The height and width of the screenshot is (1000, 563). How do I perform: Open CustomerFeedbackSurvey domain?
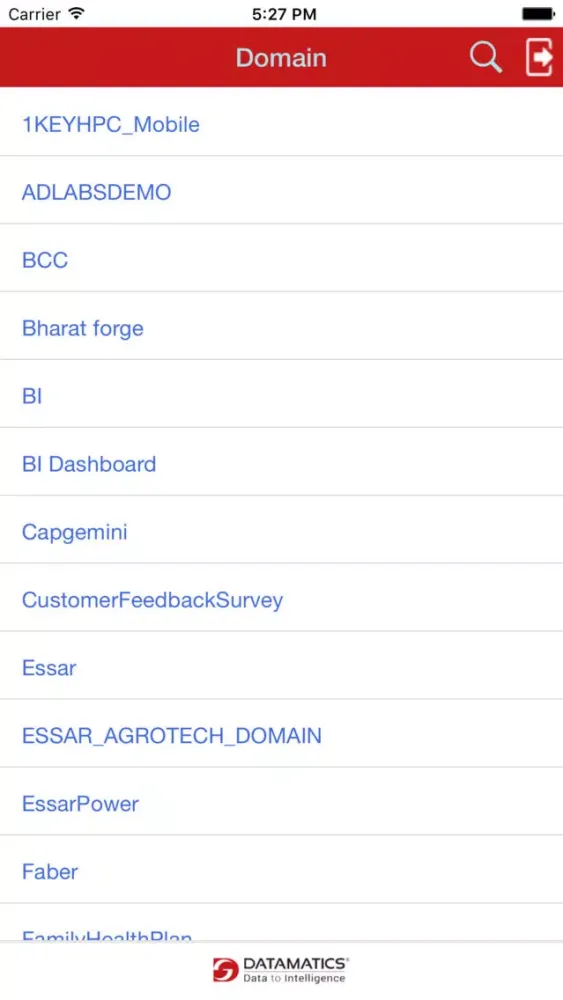[281, 599]
